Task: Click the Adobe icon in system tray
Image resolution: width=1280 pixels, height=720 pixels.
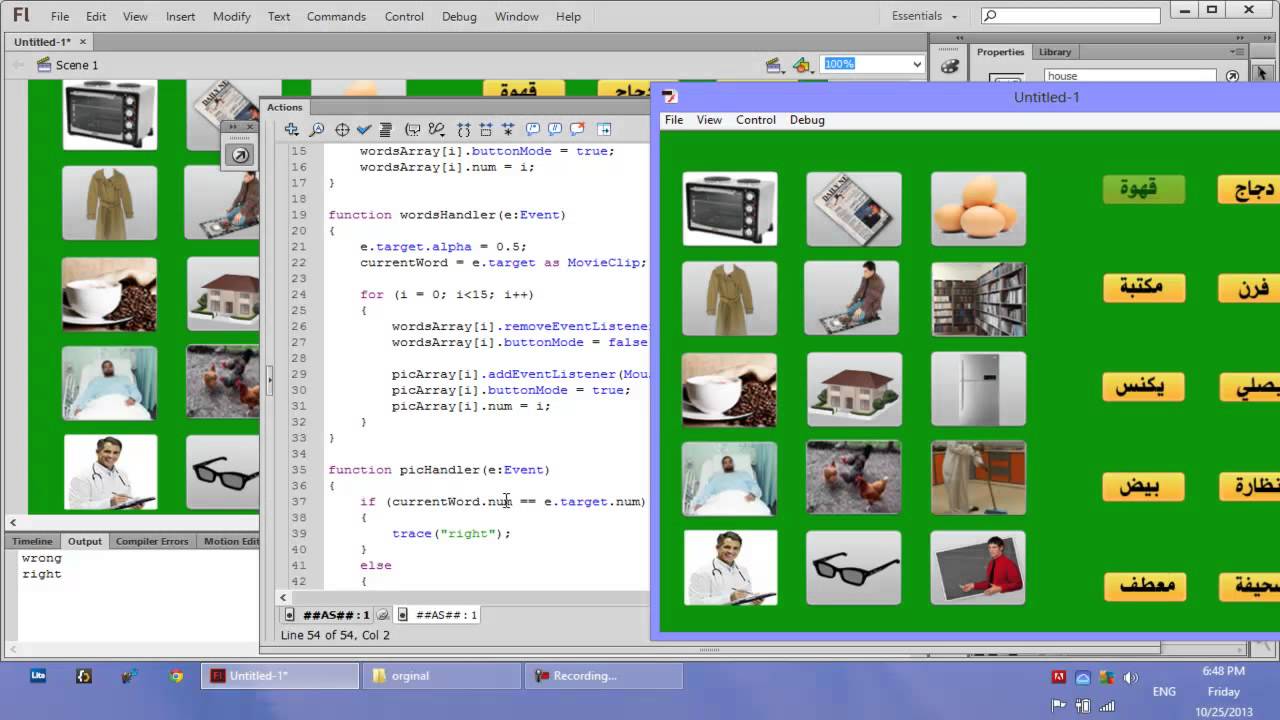Action: click(1059, 677)
